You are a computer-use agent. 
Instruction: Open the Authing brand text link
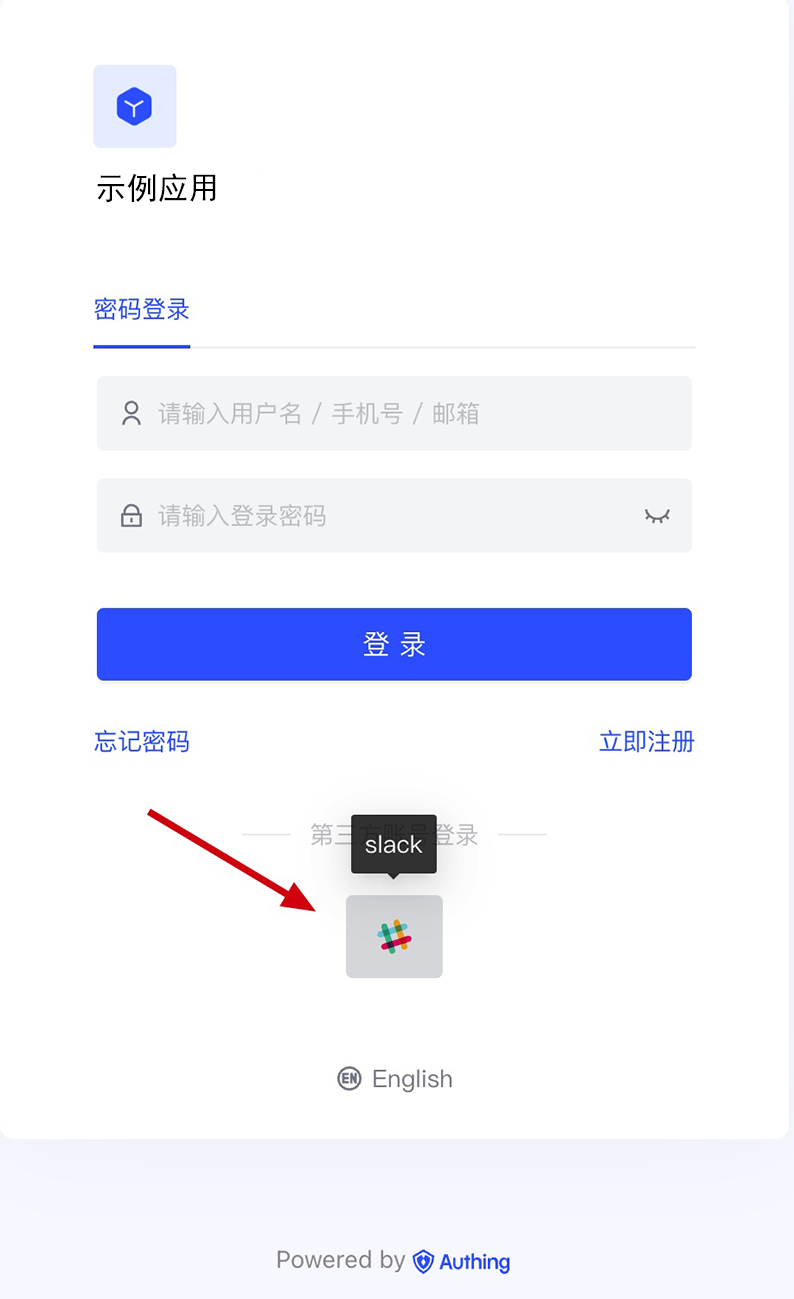point(475,1262)
